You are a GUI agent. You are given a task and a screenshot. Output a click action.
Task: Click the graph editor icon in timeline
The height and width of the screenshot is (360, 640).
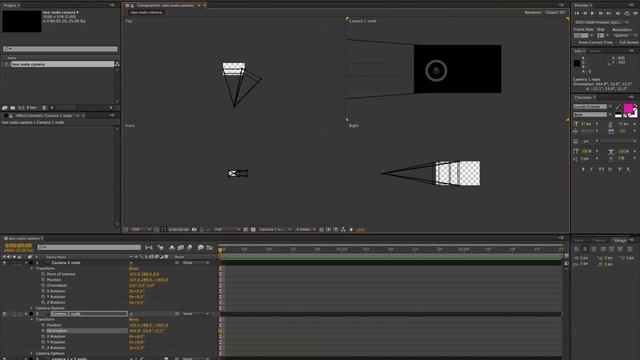click(209, 247)
